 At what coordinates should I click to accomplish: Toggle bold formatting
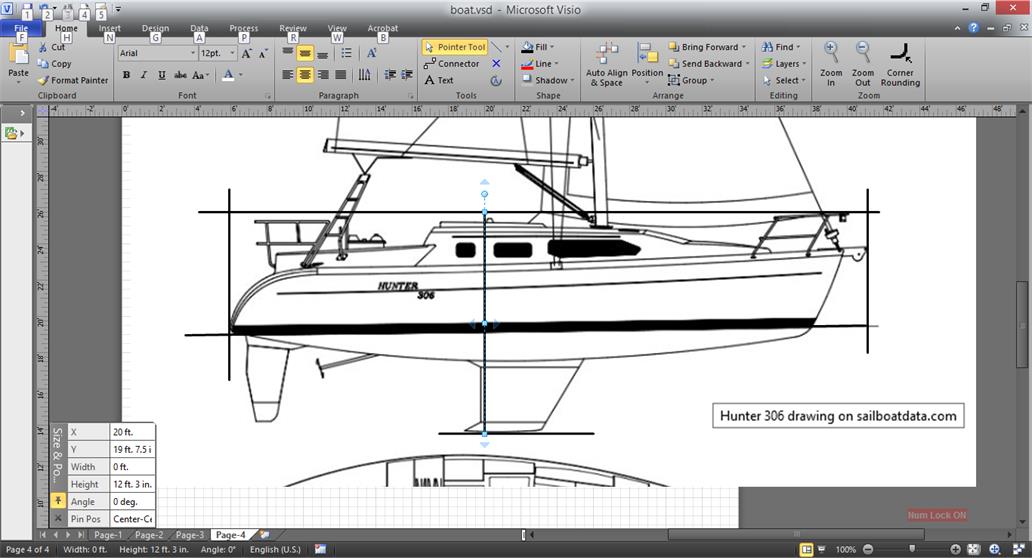(x=126, y=75)
